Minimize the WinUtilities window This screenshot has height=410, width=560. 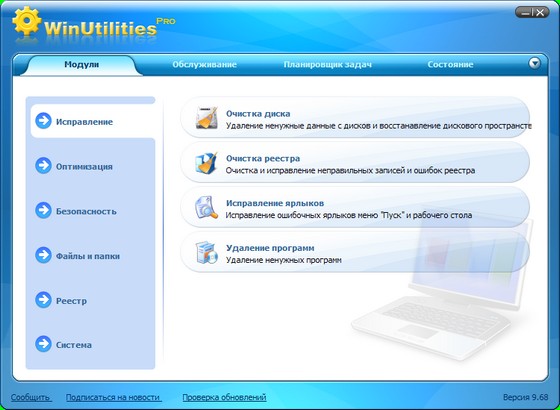click(x=524, y=13)
